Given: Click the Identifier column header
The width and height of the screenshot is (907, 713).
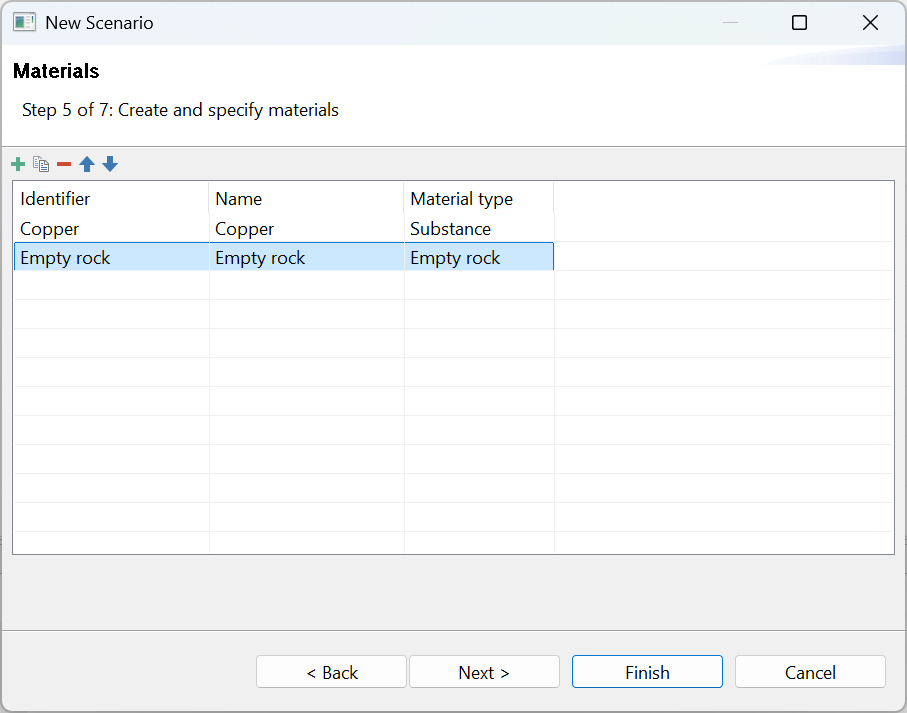Looking at the screenshot, I should tap(110, 199).
